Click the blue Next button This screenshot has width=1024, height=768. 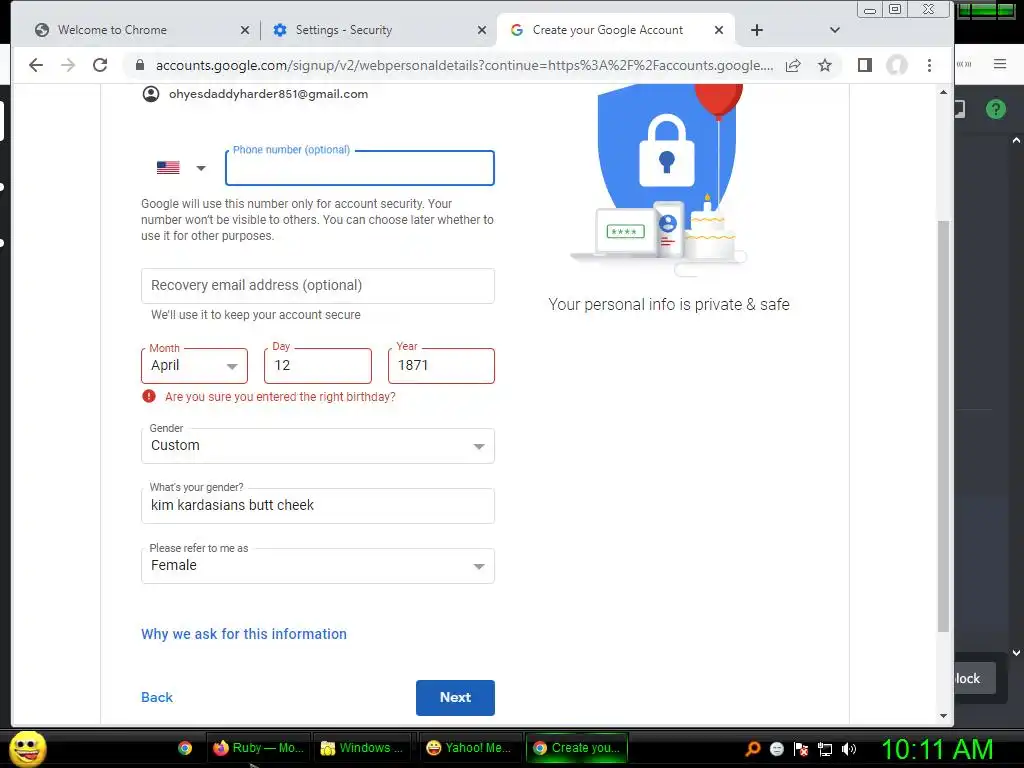tap(455, 697)
